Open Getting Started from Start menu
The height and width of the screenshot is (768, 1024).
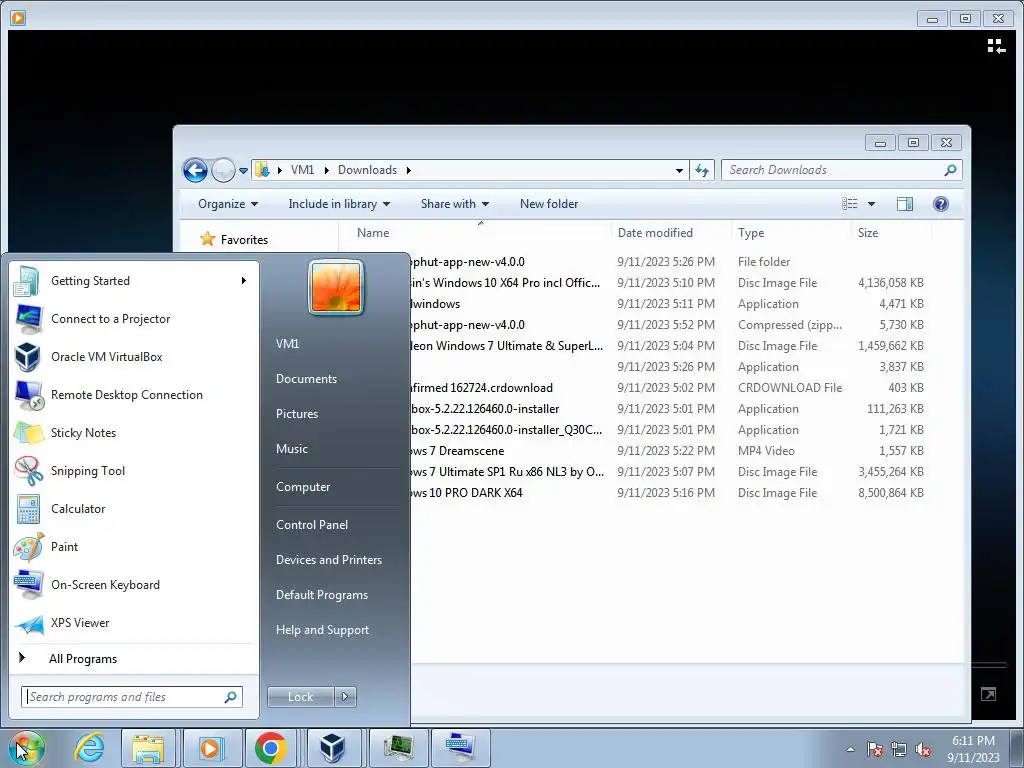(134, 281)
